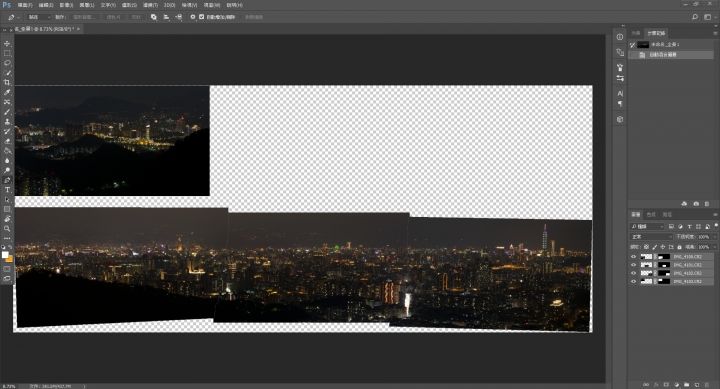Create new layer icon
Image resolution: width=720 pixels, height=389 pixels.
(697, 384)
